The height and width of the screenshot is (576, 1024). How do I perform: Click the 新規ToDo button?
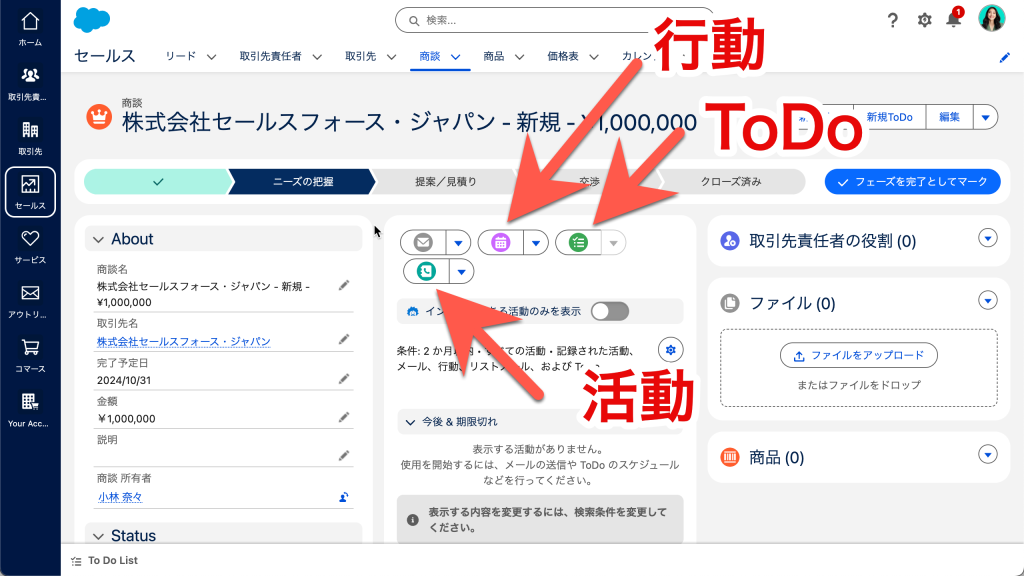(889, 118)
